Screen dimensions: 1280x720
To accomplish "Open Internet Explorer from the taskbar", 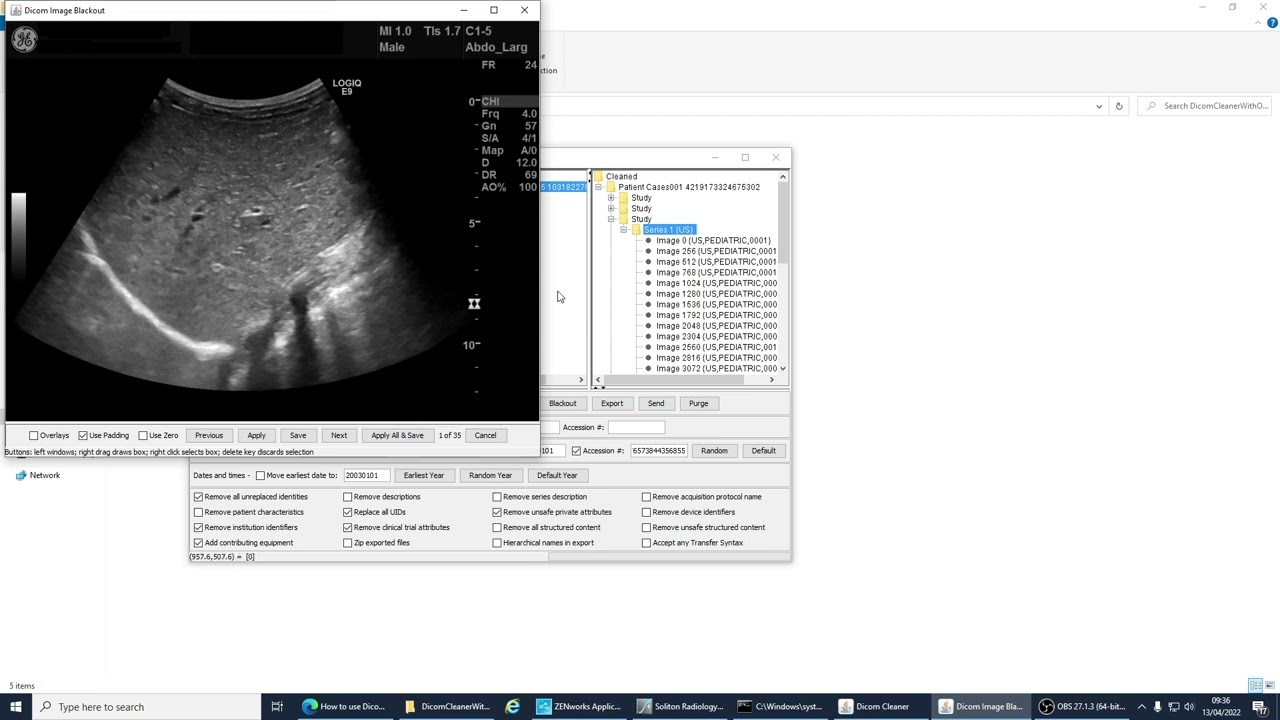I will point(512,707).
